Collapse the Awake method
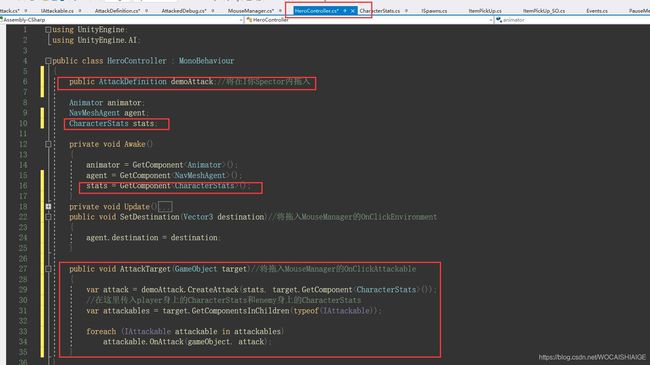The height and width of the screenshot is (365, 650). [48, 144]
